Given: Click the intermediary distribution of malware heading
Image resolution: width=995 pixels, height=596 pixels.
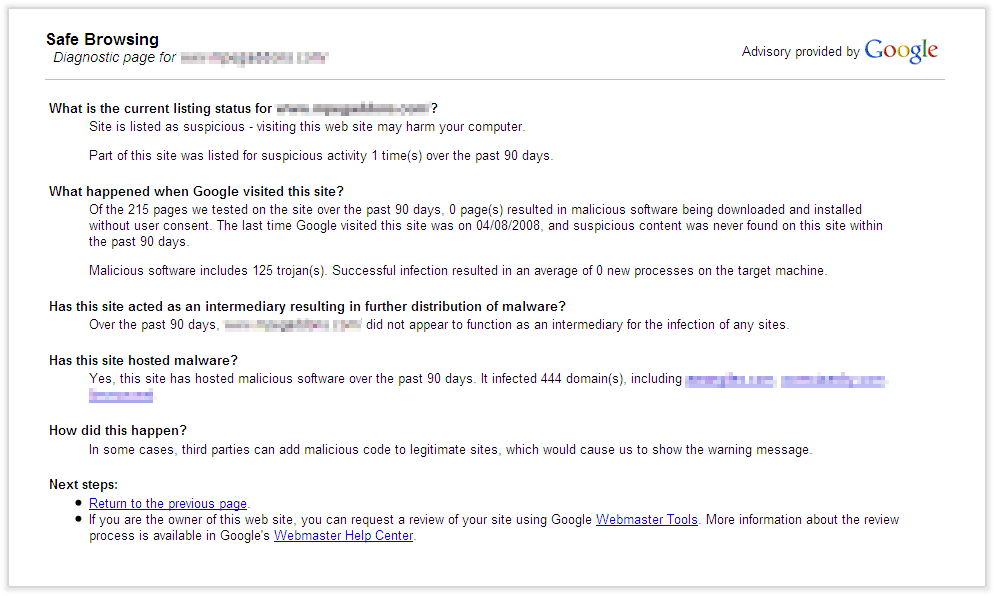Looking at the screenshot, I should tap(307, 307).
